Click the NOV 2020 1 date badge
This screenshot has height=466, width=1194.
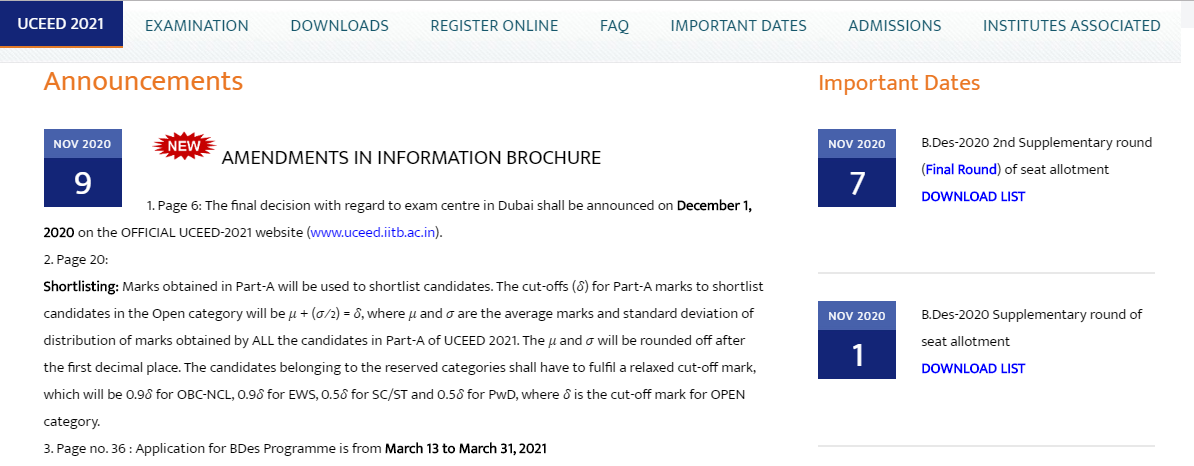(x=857, y=340)
